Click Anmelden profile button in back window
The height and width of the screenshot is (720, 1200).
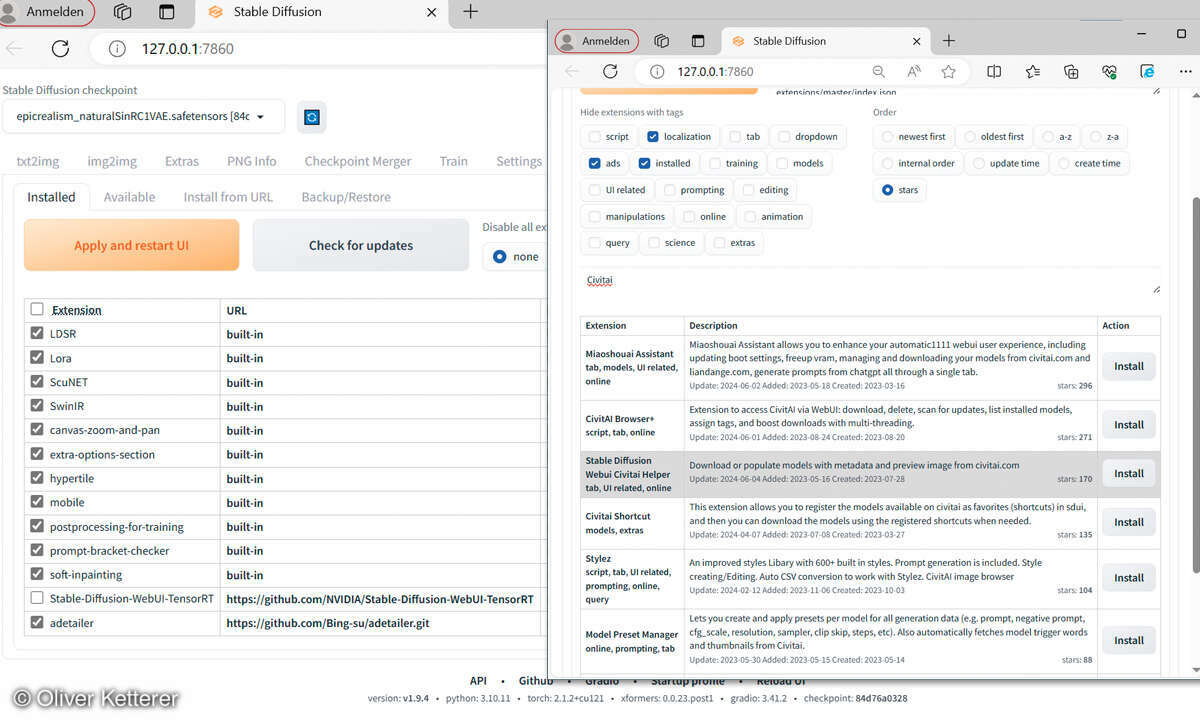point(47,12)
